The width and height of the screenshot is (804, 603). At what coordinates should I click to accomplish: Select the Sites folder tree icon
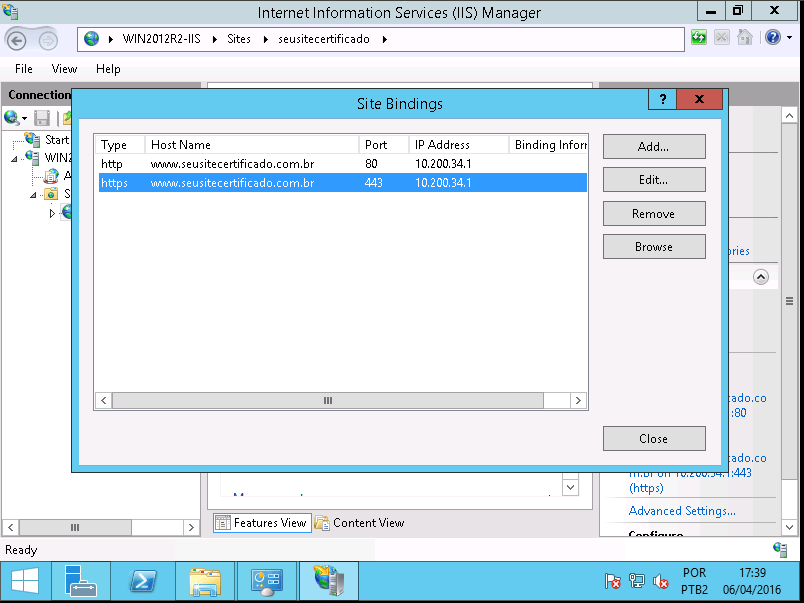51,194
